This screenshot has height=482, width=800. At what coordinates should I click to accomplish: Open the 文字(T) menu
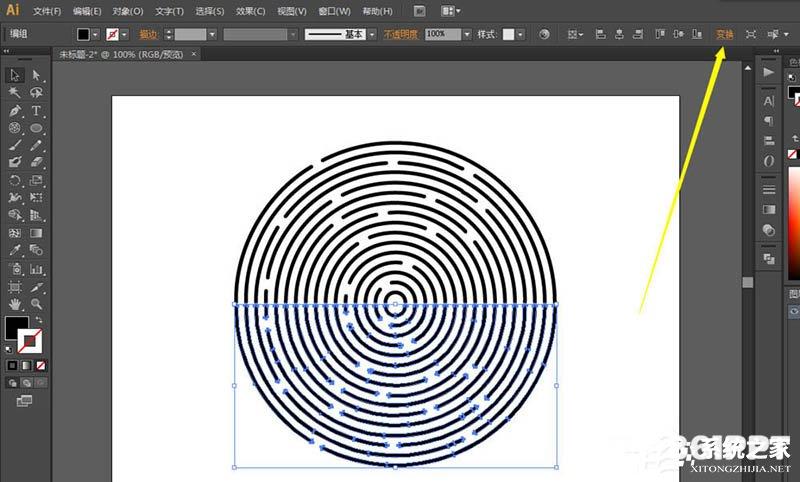tap(169, 11)
